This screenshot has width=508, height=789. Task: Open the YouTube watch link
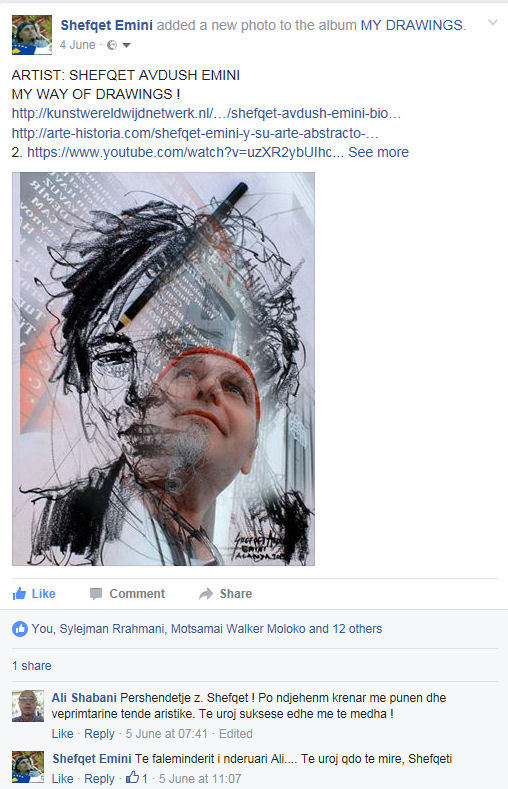coord(185,152)
